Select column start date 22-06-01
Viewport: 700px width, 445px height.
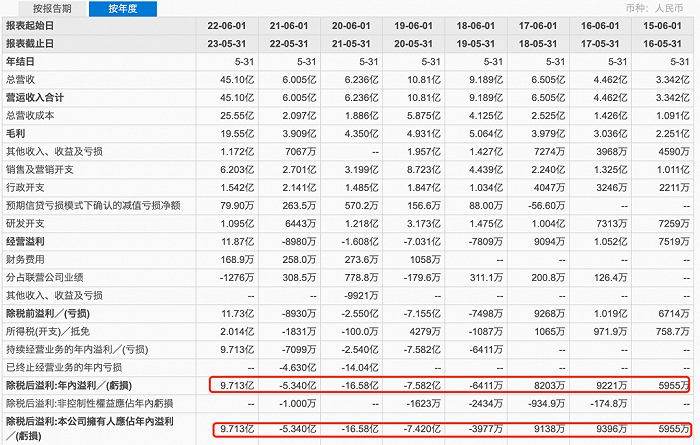tap(227, 26)
